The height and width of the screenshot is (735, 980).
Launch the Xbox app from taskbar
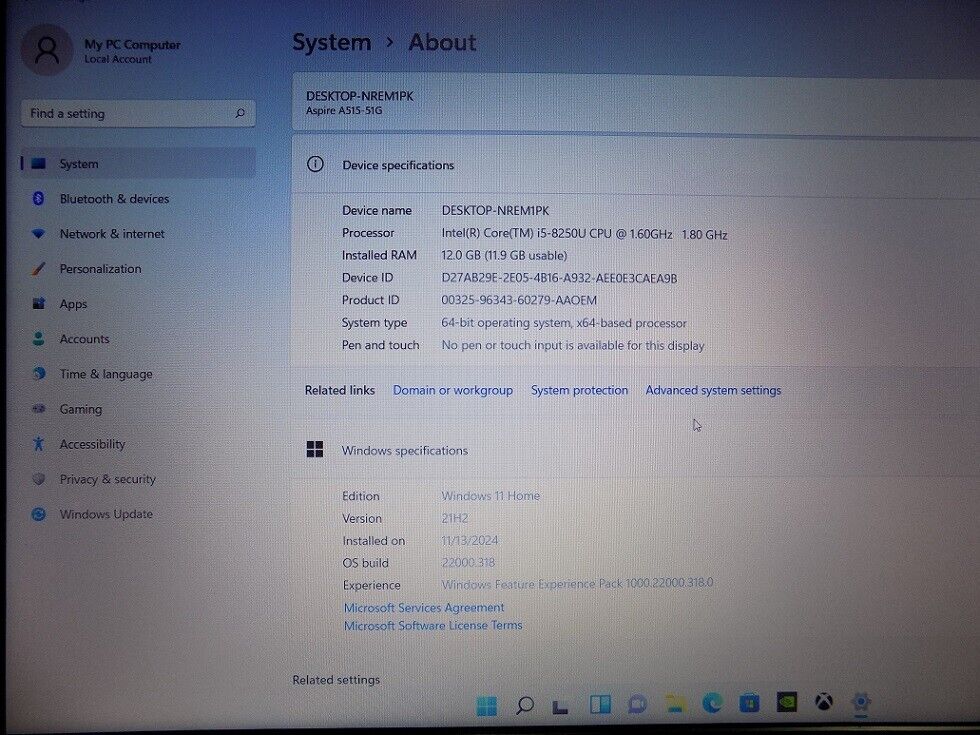pos(824,702)
